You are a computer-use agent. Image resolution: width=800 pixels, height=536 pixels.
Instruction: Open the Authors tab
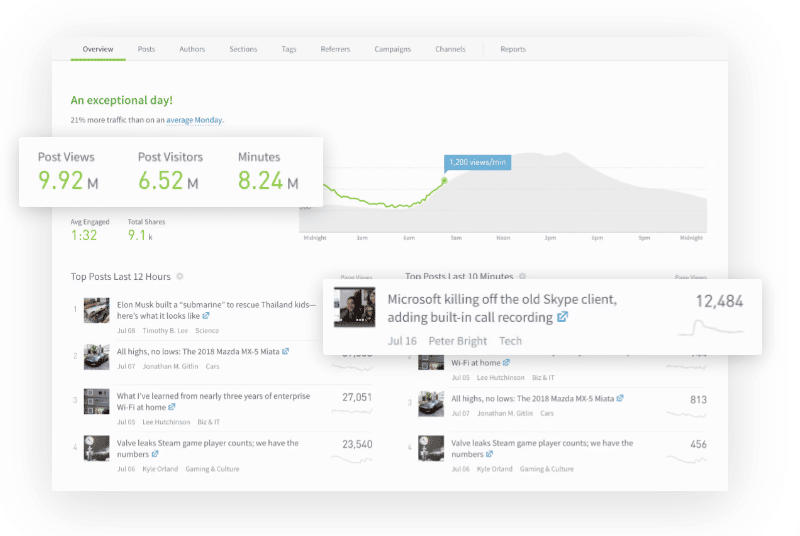(192, 49)
